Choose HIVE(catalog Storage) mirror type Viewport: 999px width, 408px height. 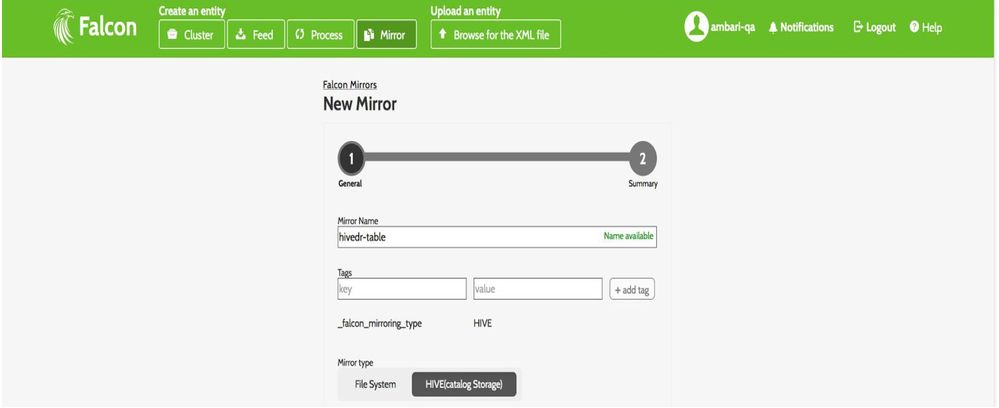(464, 384)
